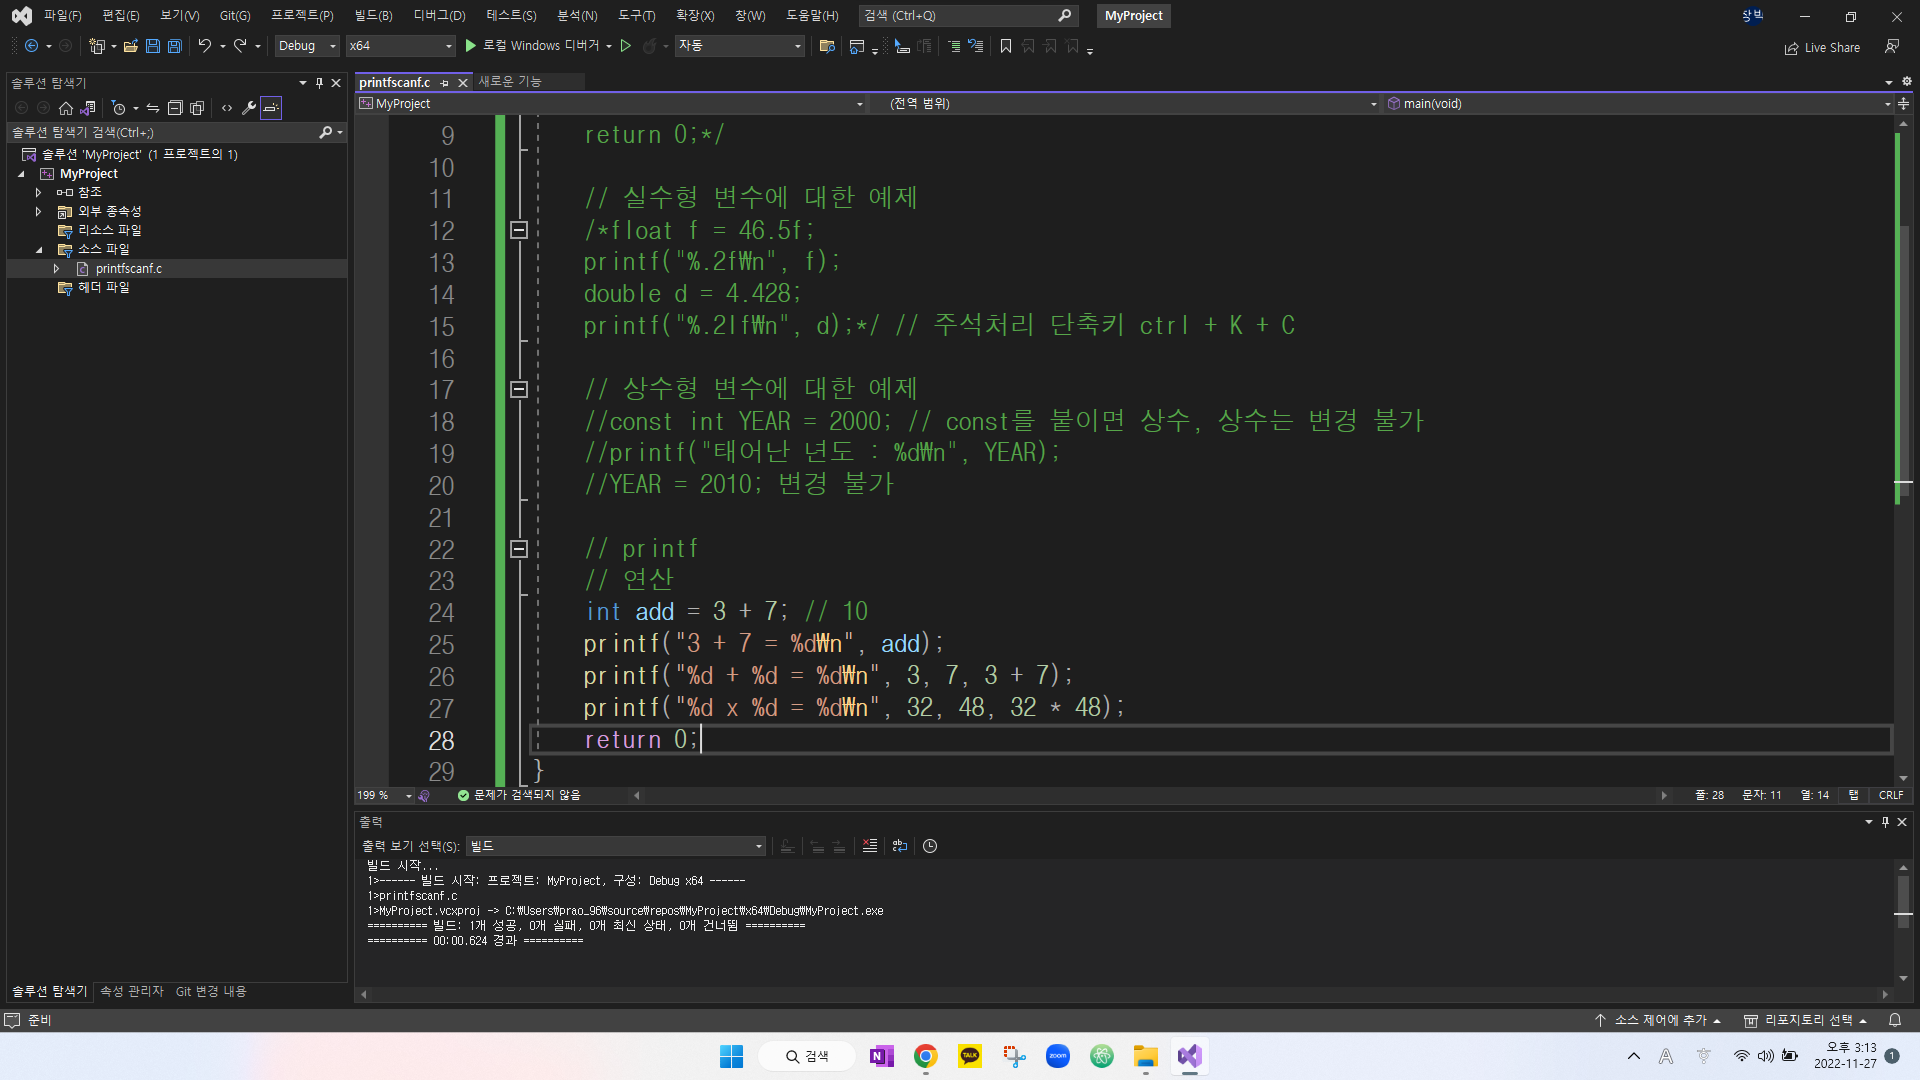The width and height of the screenshot is (1920, 1080).
Task: Click the Undo arrow icon
Action: click(205, 46)
